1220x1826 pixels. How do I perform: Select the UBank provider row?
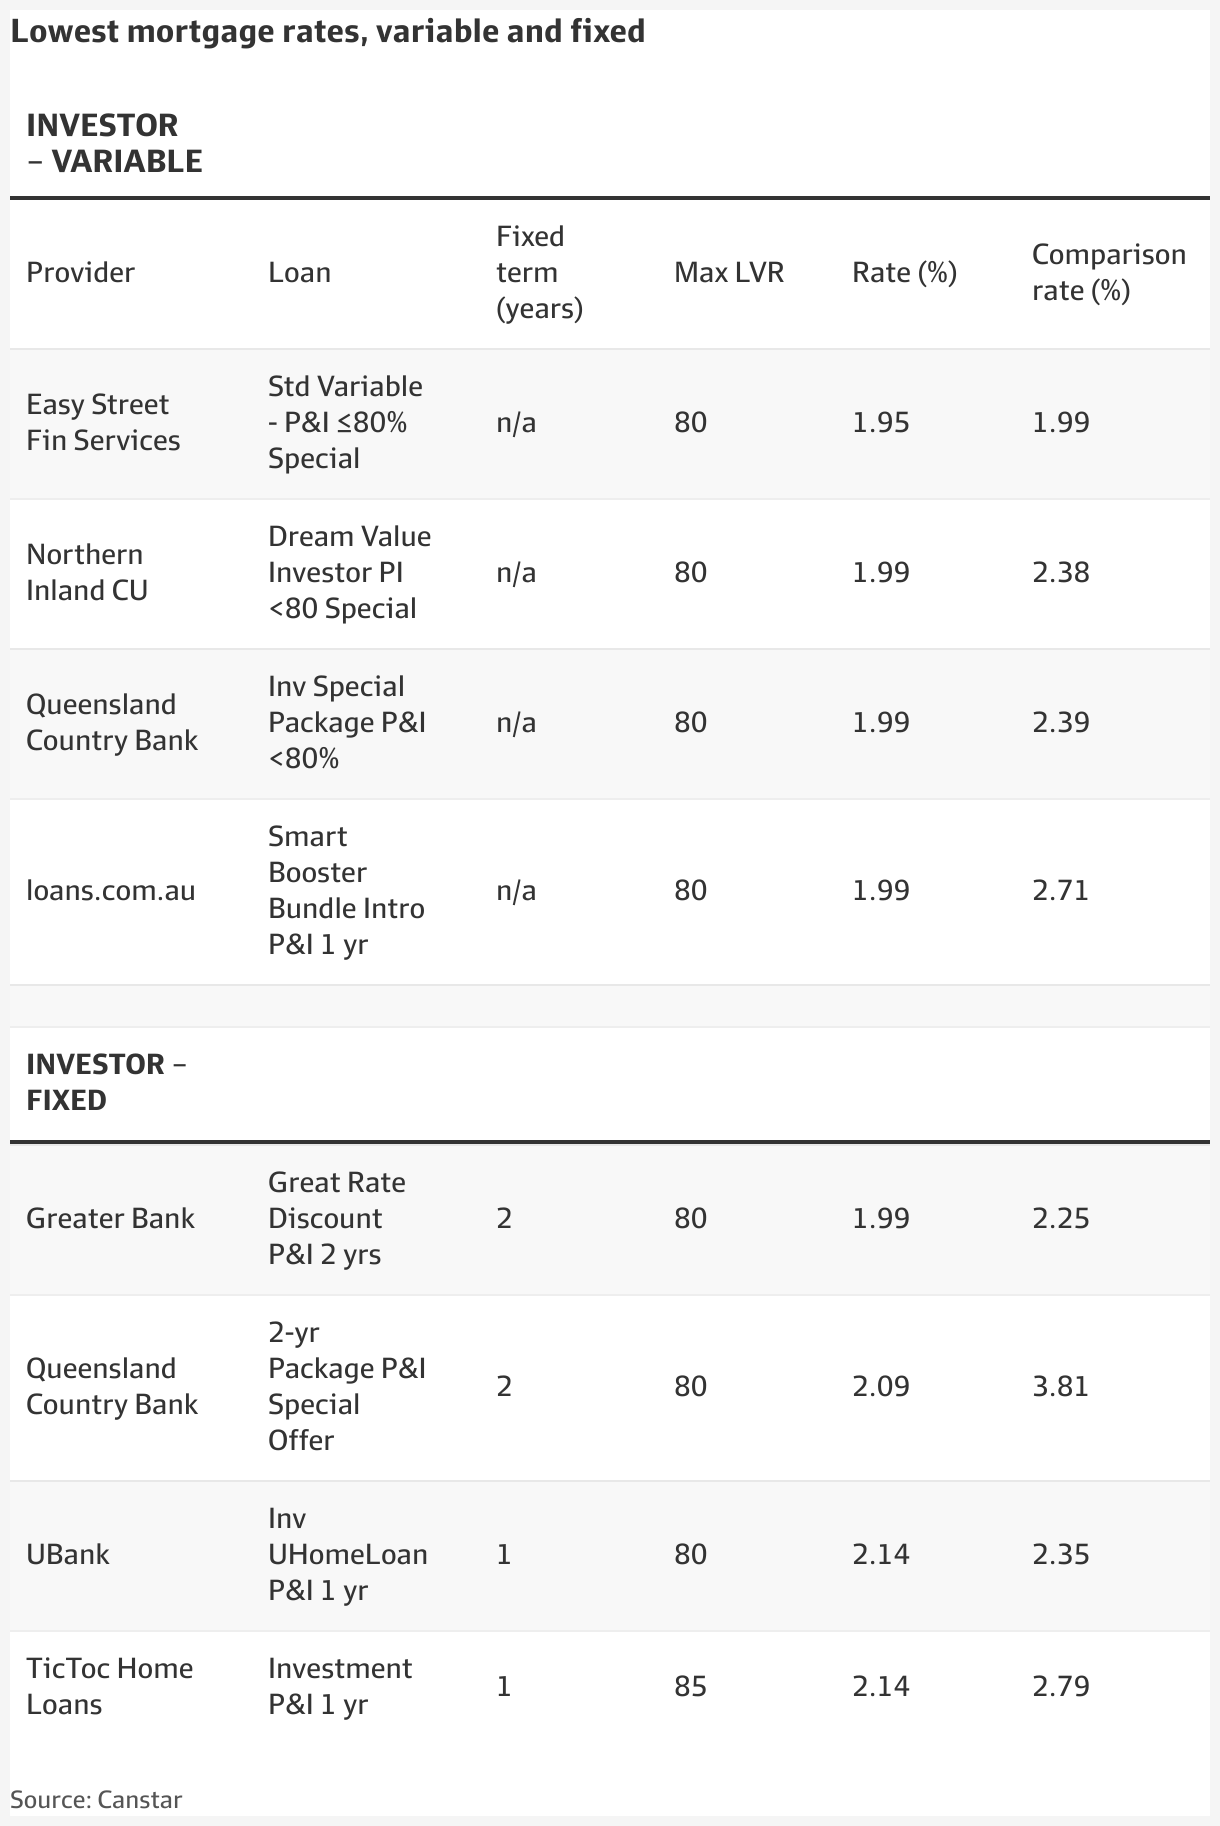610,1555
